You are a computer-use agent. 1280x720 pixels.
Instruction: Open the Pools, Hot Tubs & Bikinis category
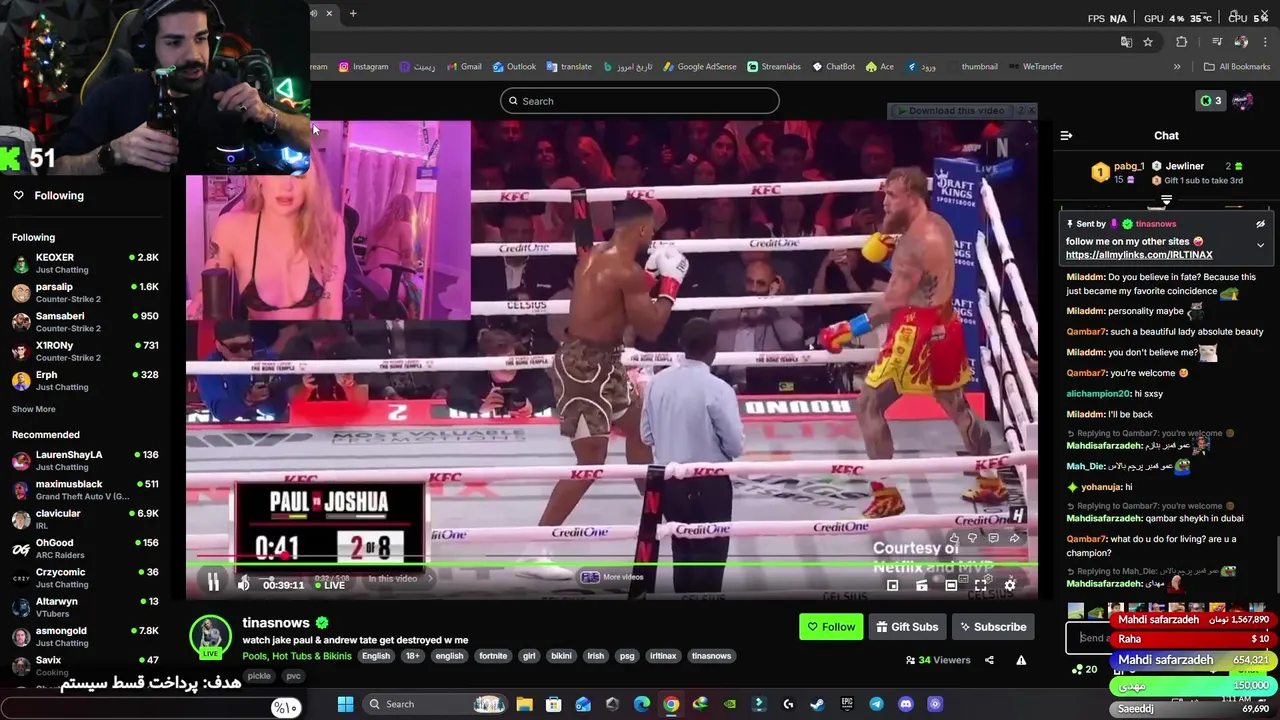point(297,656)
